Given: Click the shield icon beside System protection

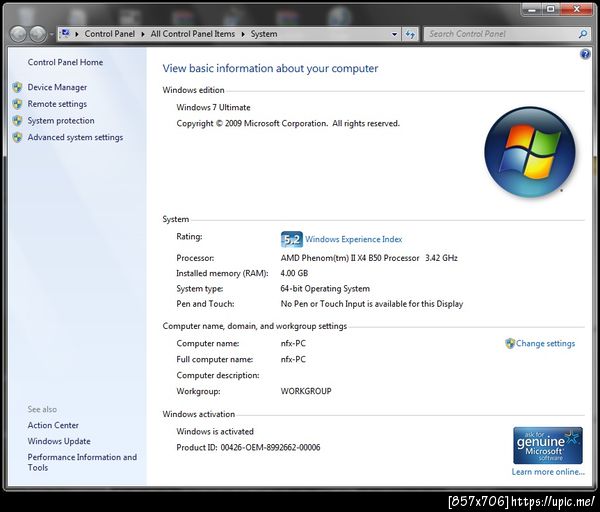Looking at the screenshot, I should 17,121.
